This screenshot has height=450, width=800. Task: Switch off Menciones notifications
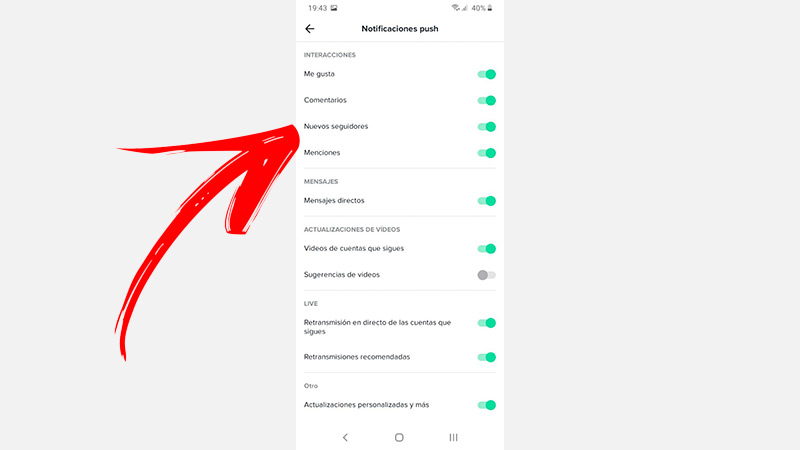pyautogui.click(x=486, y=153)
